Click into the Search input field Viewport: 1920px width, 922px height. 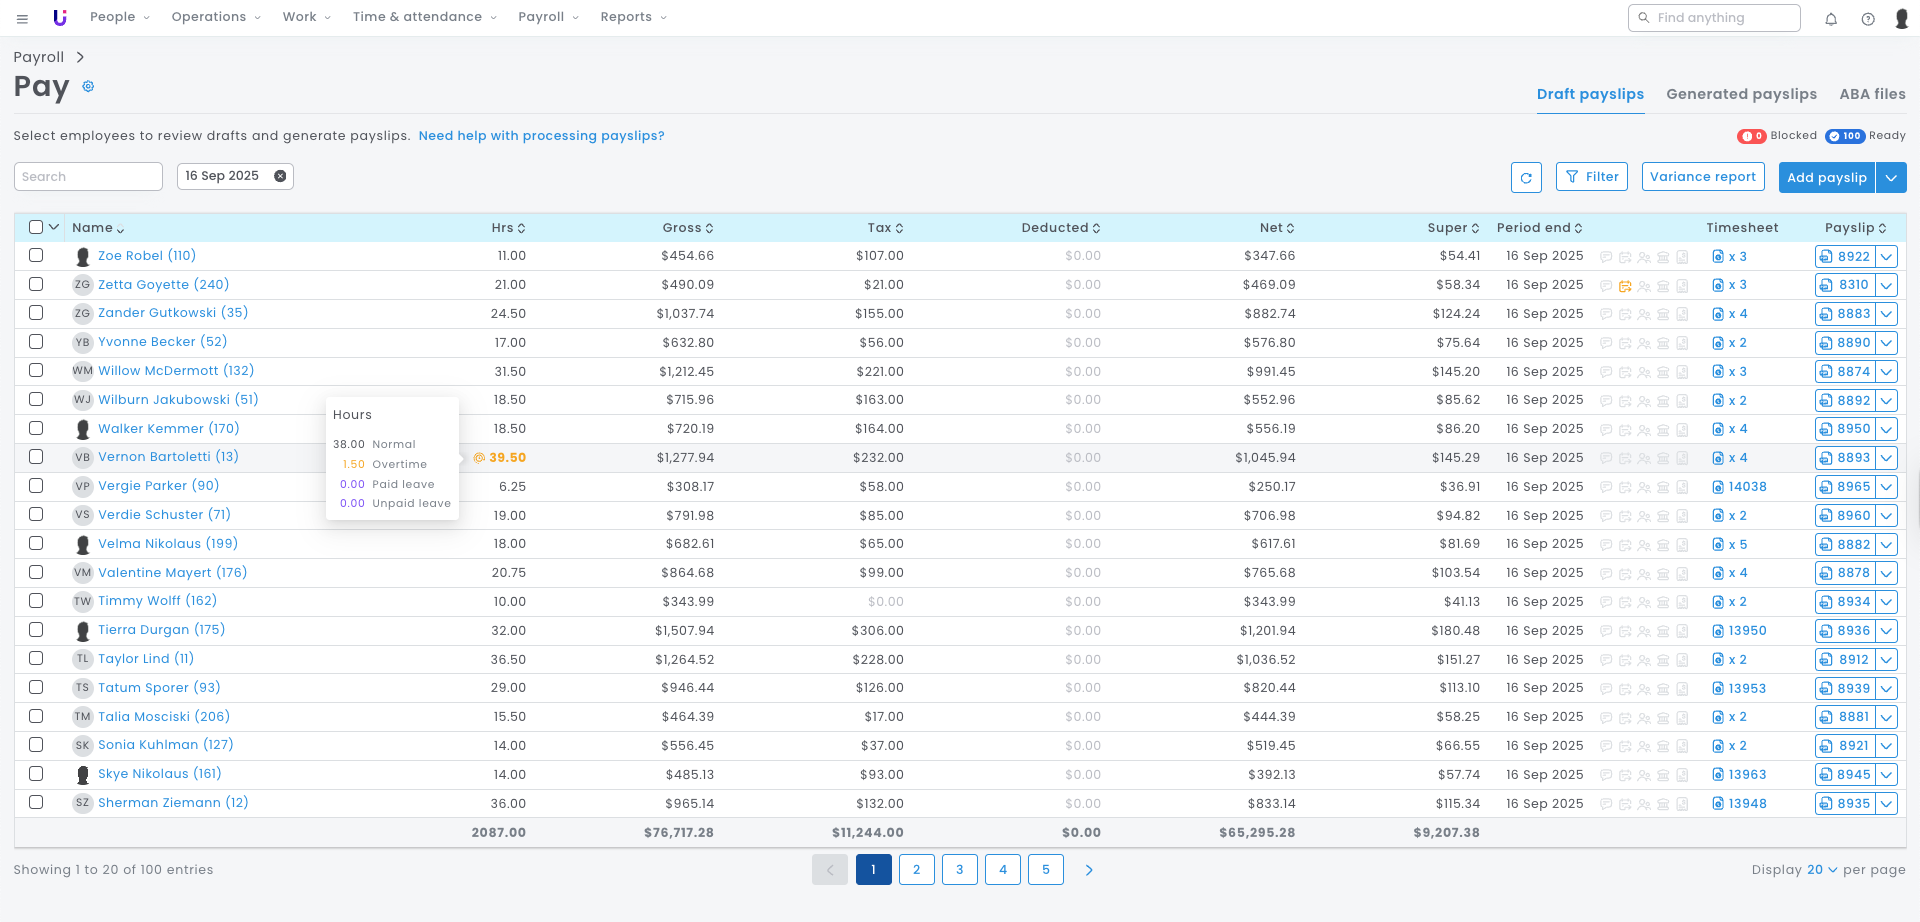click(x=88, y=177)
